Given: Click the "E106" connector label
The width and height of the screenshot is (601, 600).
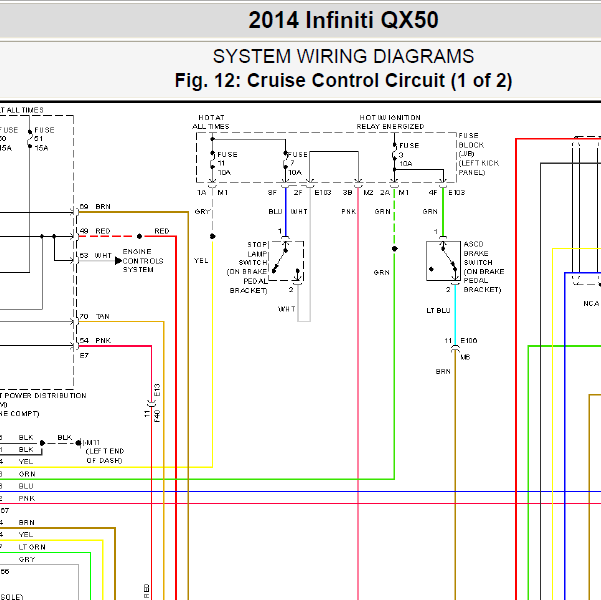Looking at the screenshot, I should point(468,341).
